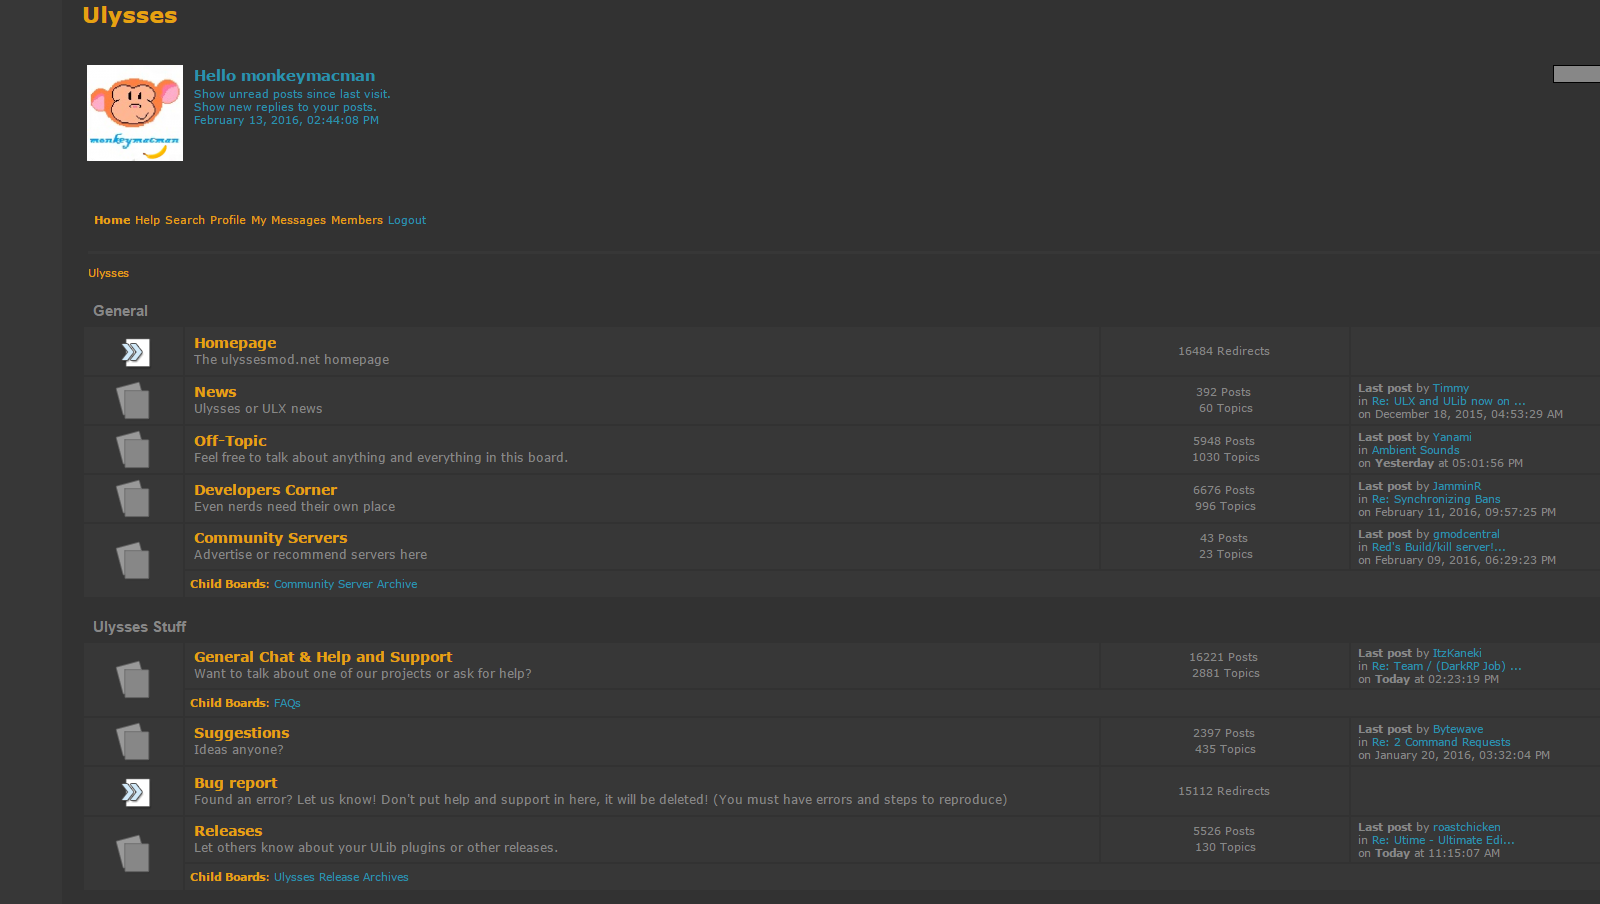Click the General category header

click(x=120, y=311)
